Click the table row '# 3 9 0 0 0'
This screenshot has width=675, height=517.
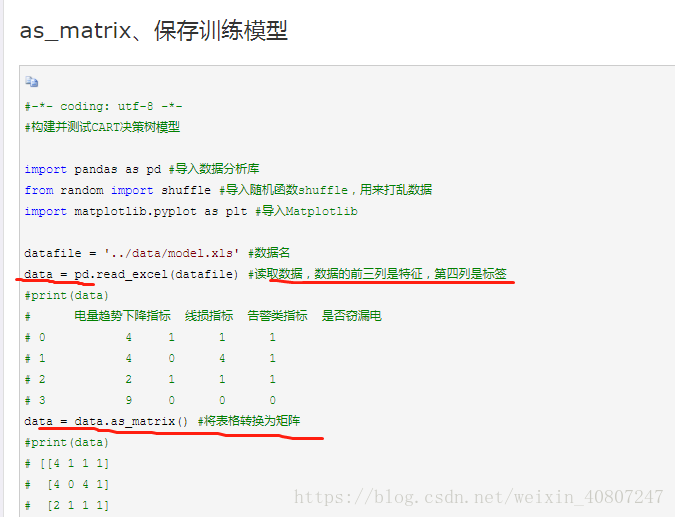pyautogui.click(x=150, y=400)
